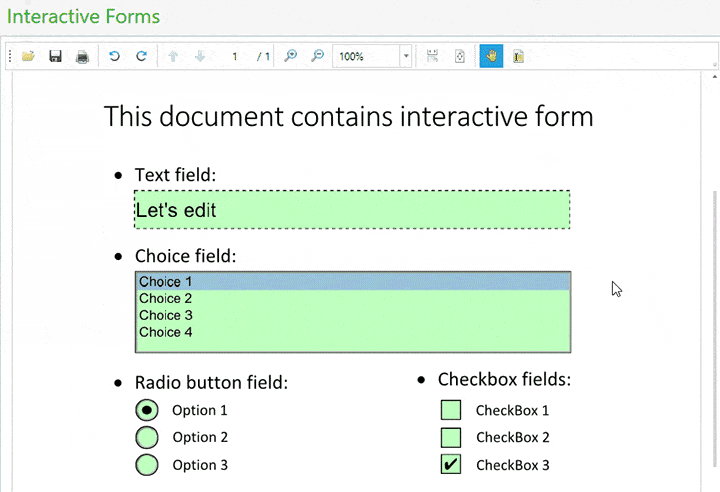Check the CheckBox 1 box
Image resolution: width=720 pixels, height=492 pixels.
pyautogui.click(x=451, y=410)
